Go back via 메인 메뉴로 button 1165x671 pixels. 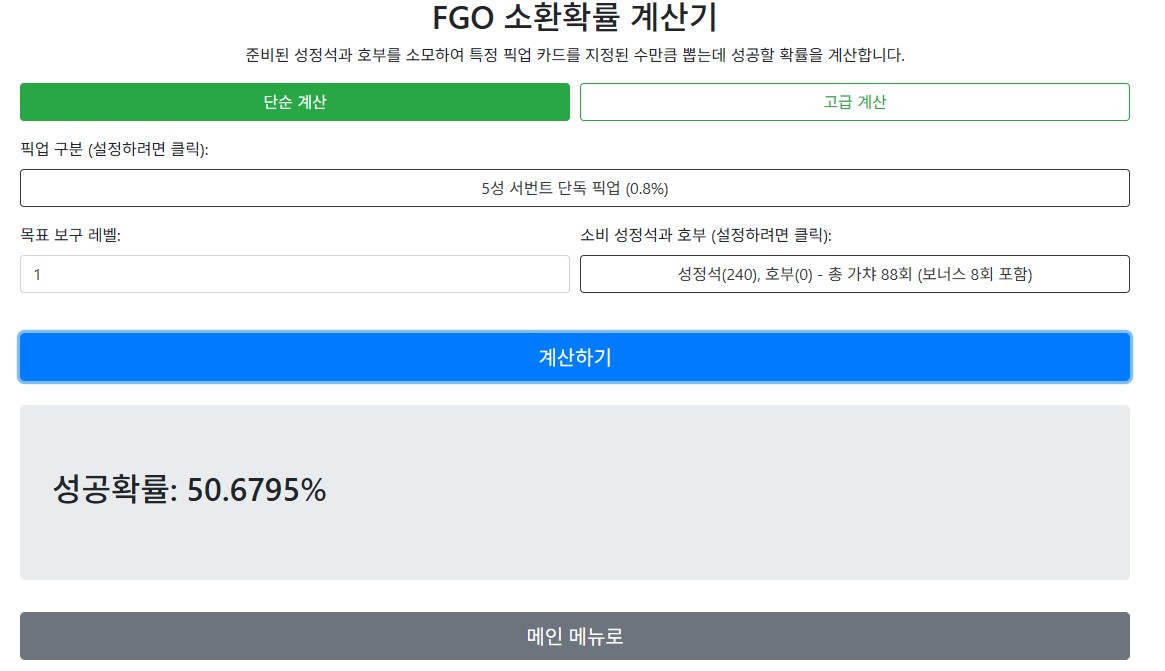tap(574, 636)
